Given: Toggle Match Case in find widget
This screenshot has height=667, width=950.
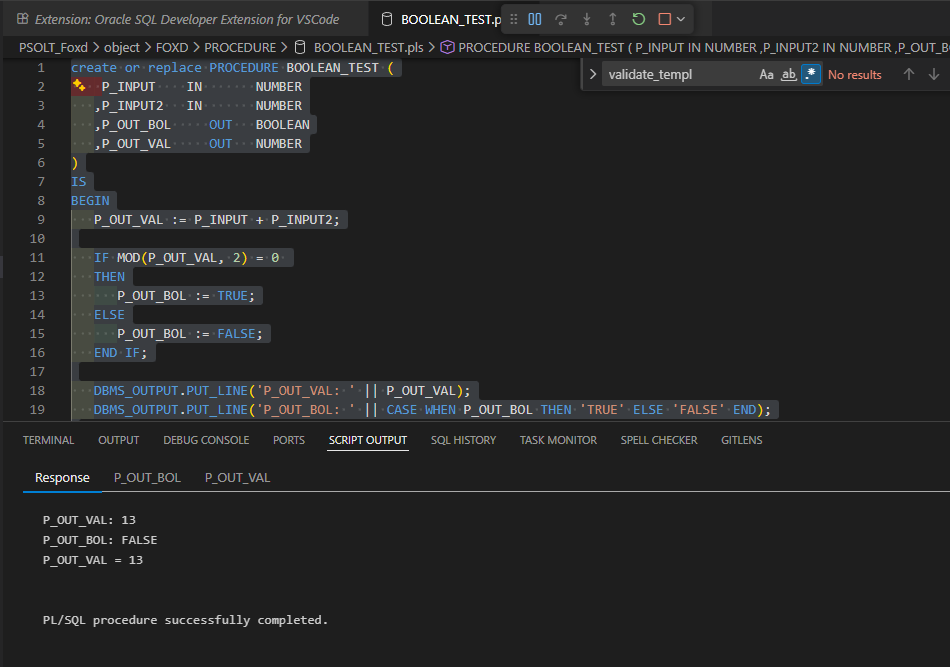Looking at the screenshot, I should [x=766, y=74].
